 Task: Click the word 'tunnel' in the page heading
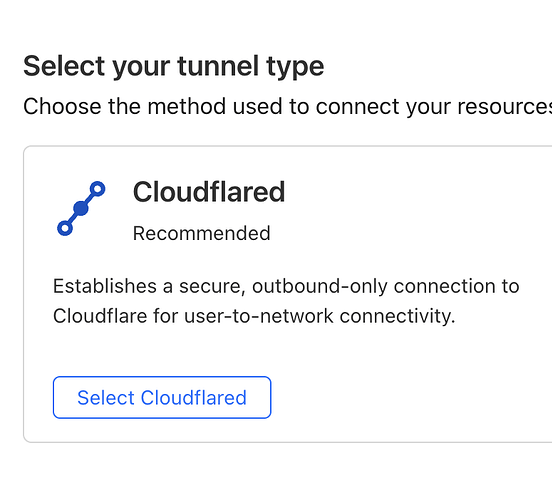pos(218,66)
